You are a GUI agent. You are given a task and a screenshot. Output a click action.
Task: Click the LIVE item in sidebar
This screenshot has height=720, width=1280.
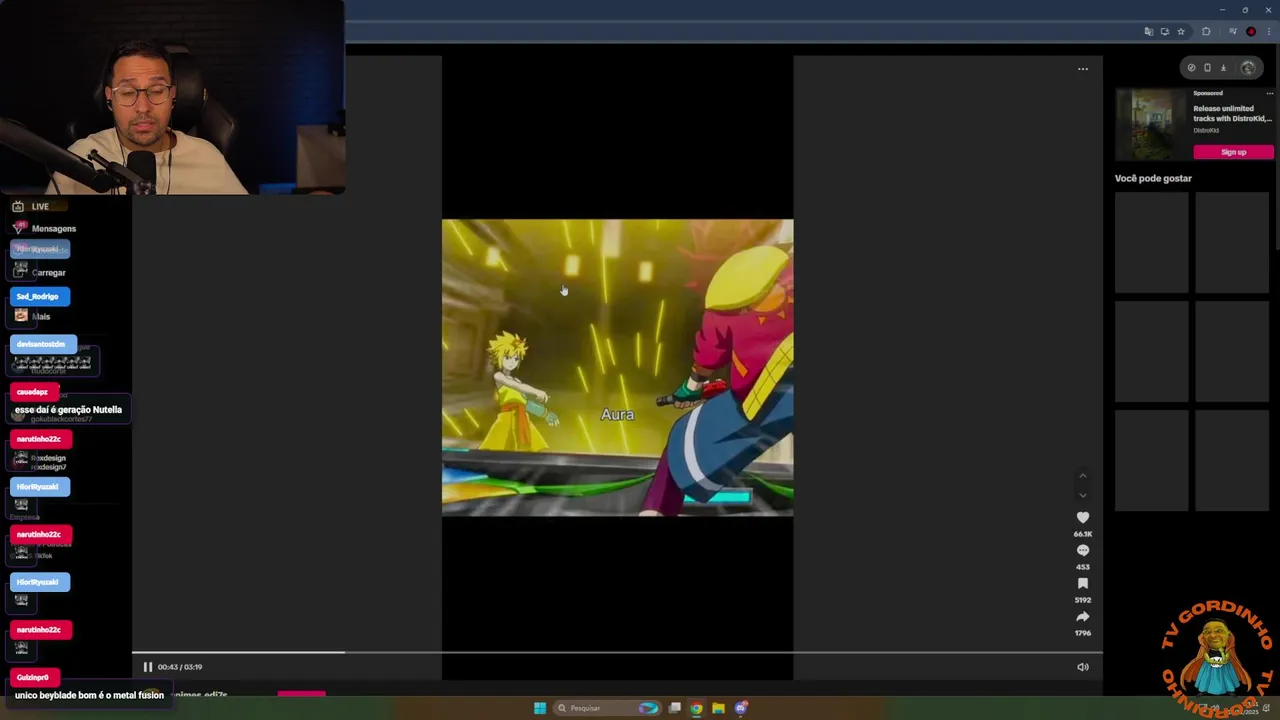click(x=40, y=207)
